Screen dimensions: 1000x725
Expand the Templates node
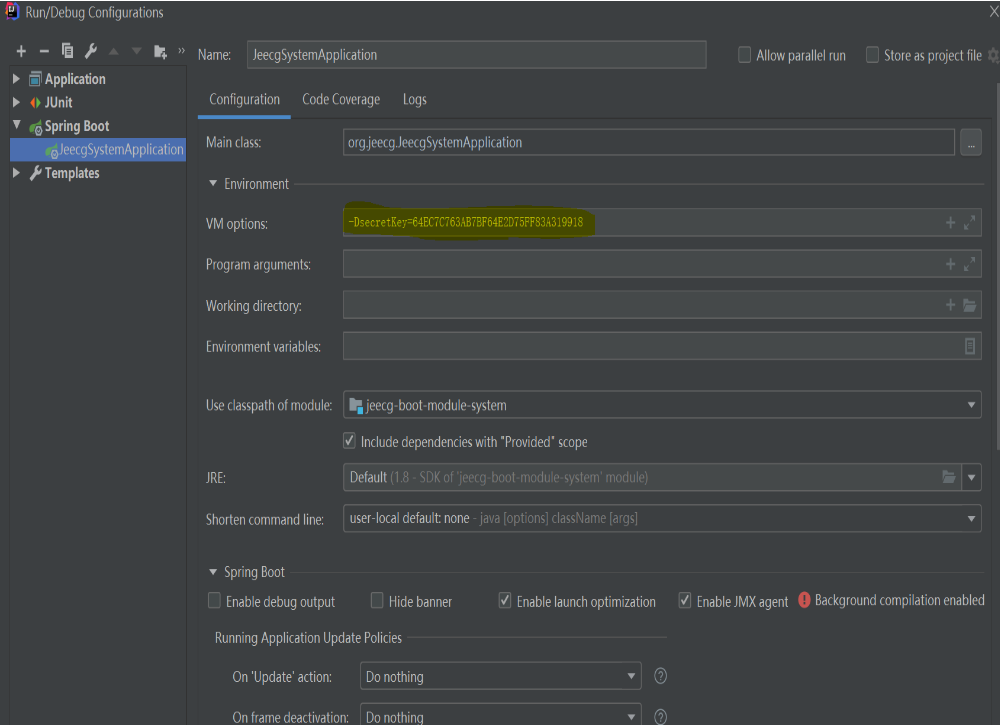(17, 172)
